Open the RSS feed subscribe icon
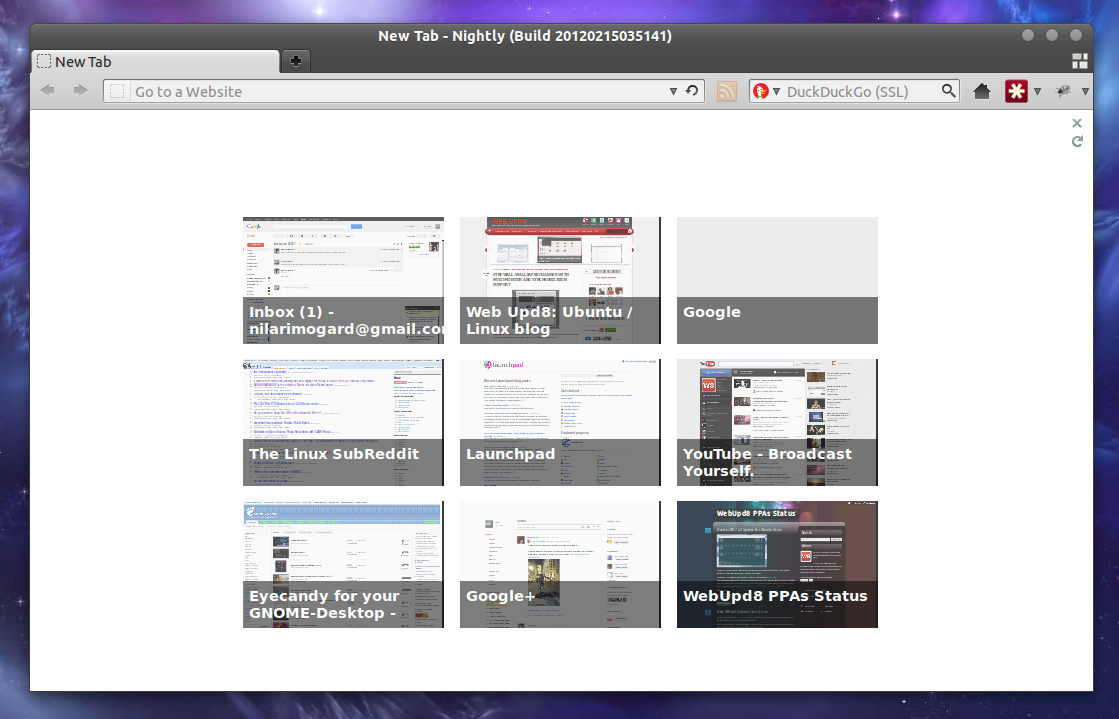 click(726, 91)
